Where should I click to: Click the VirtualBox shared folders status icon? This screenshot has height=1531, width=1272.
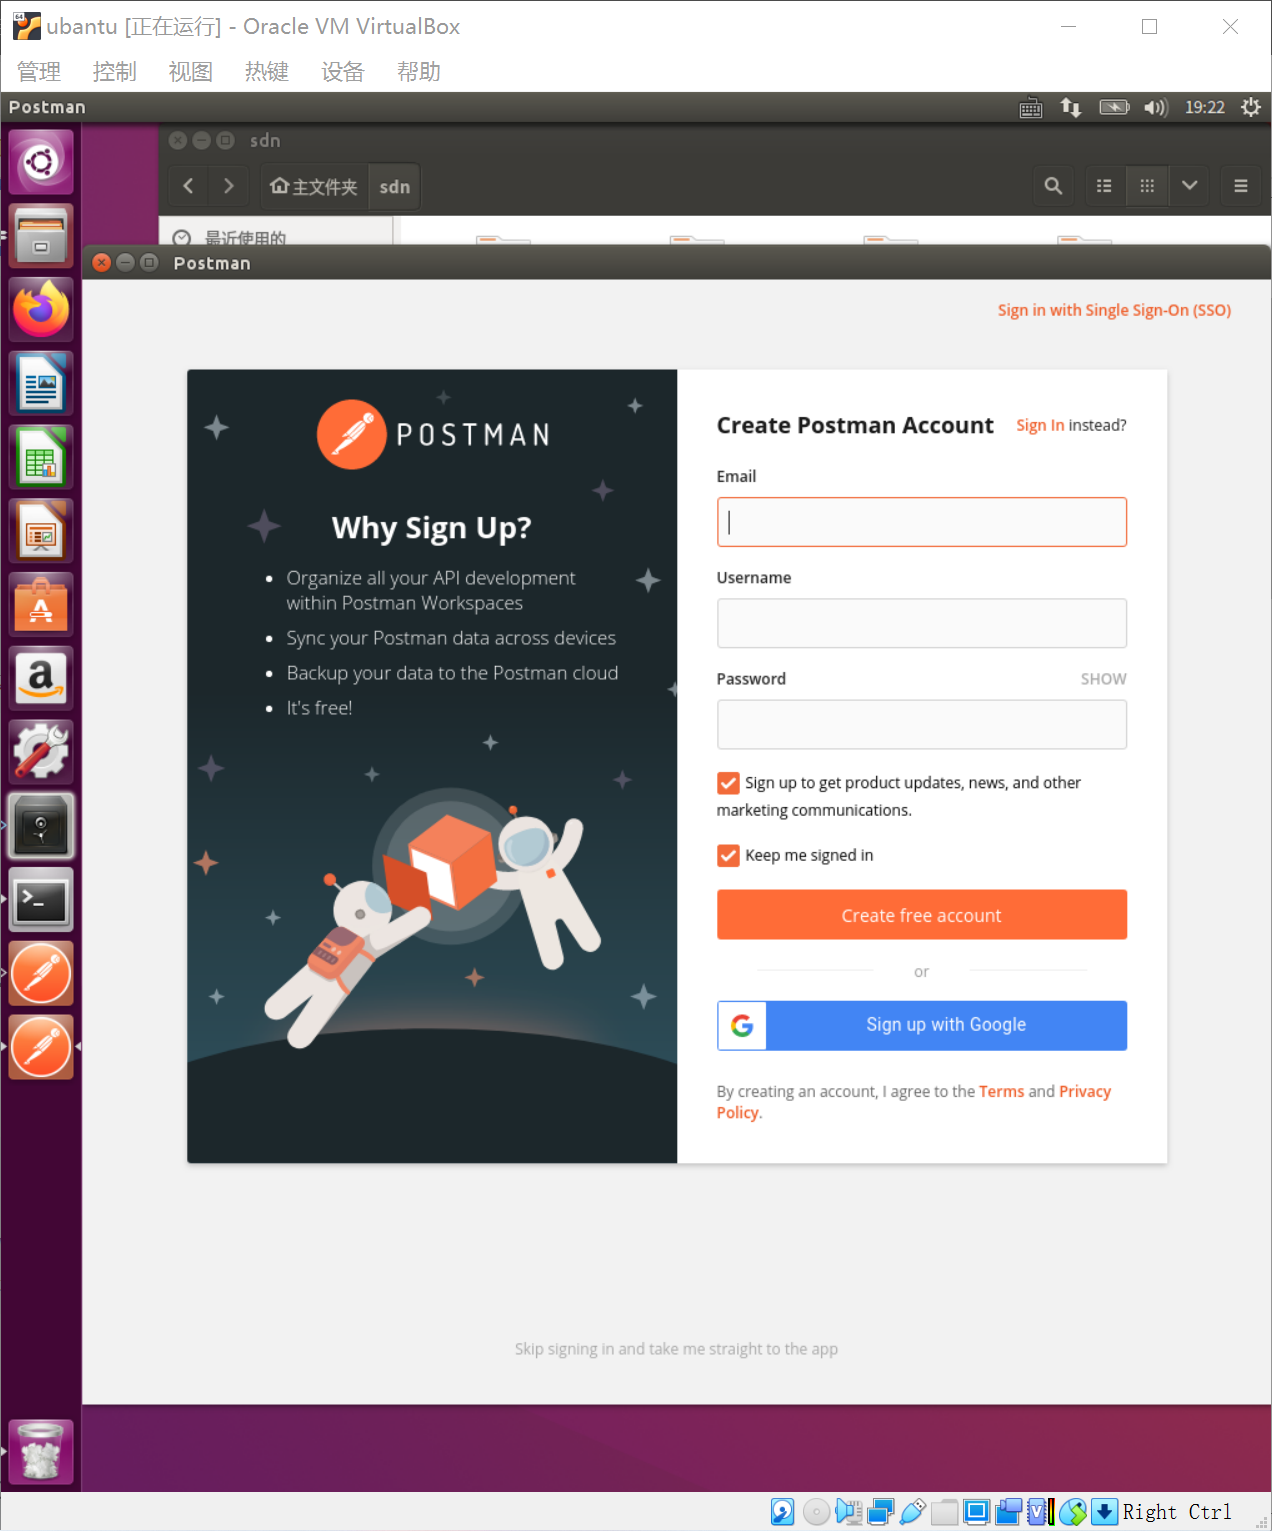pos(945,1512)
